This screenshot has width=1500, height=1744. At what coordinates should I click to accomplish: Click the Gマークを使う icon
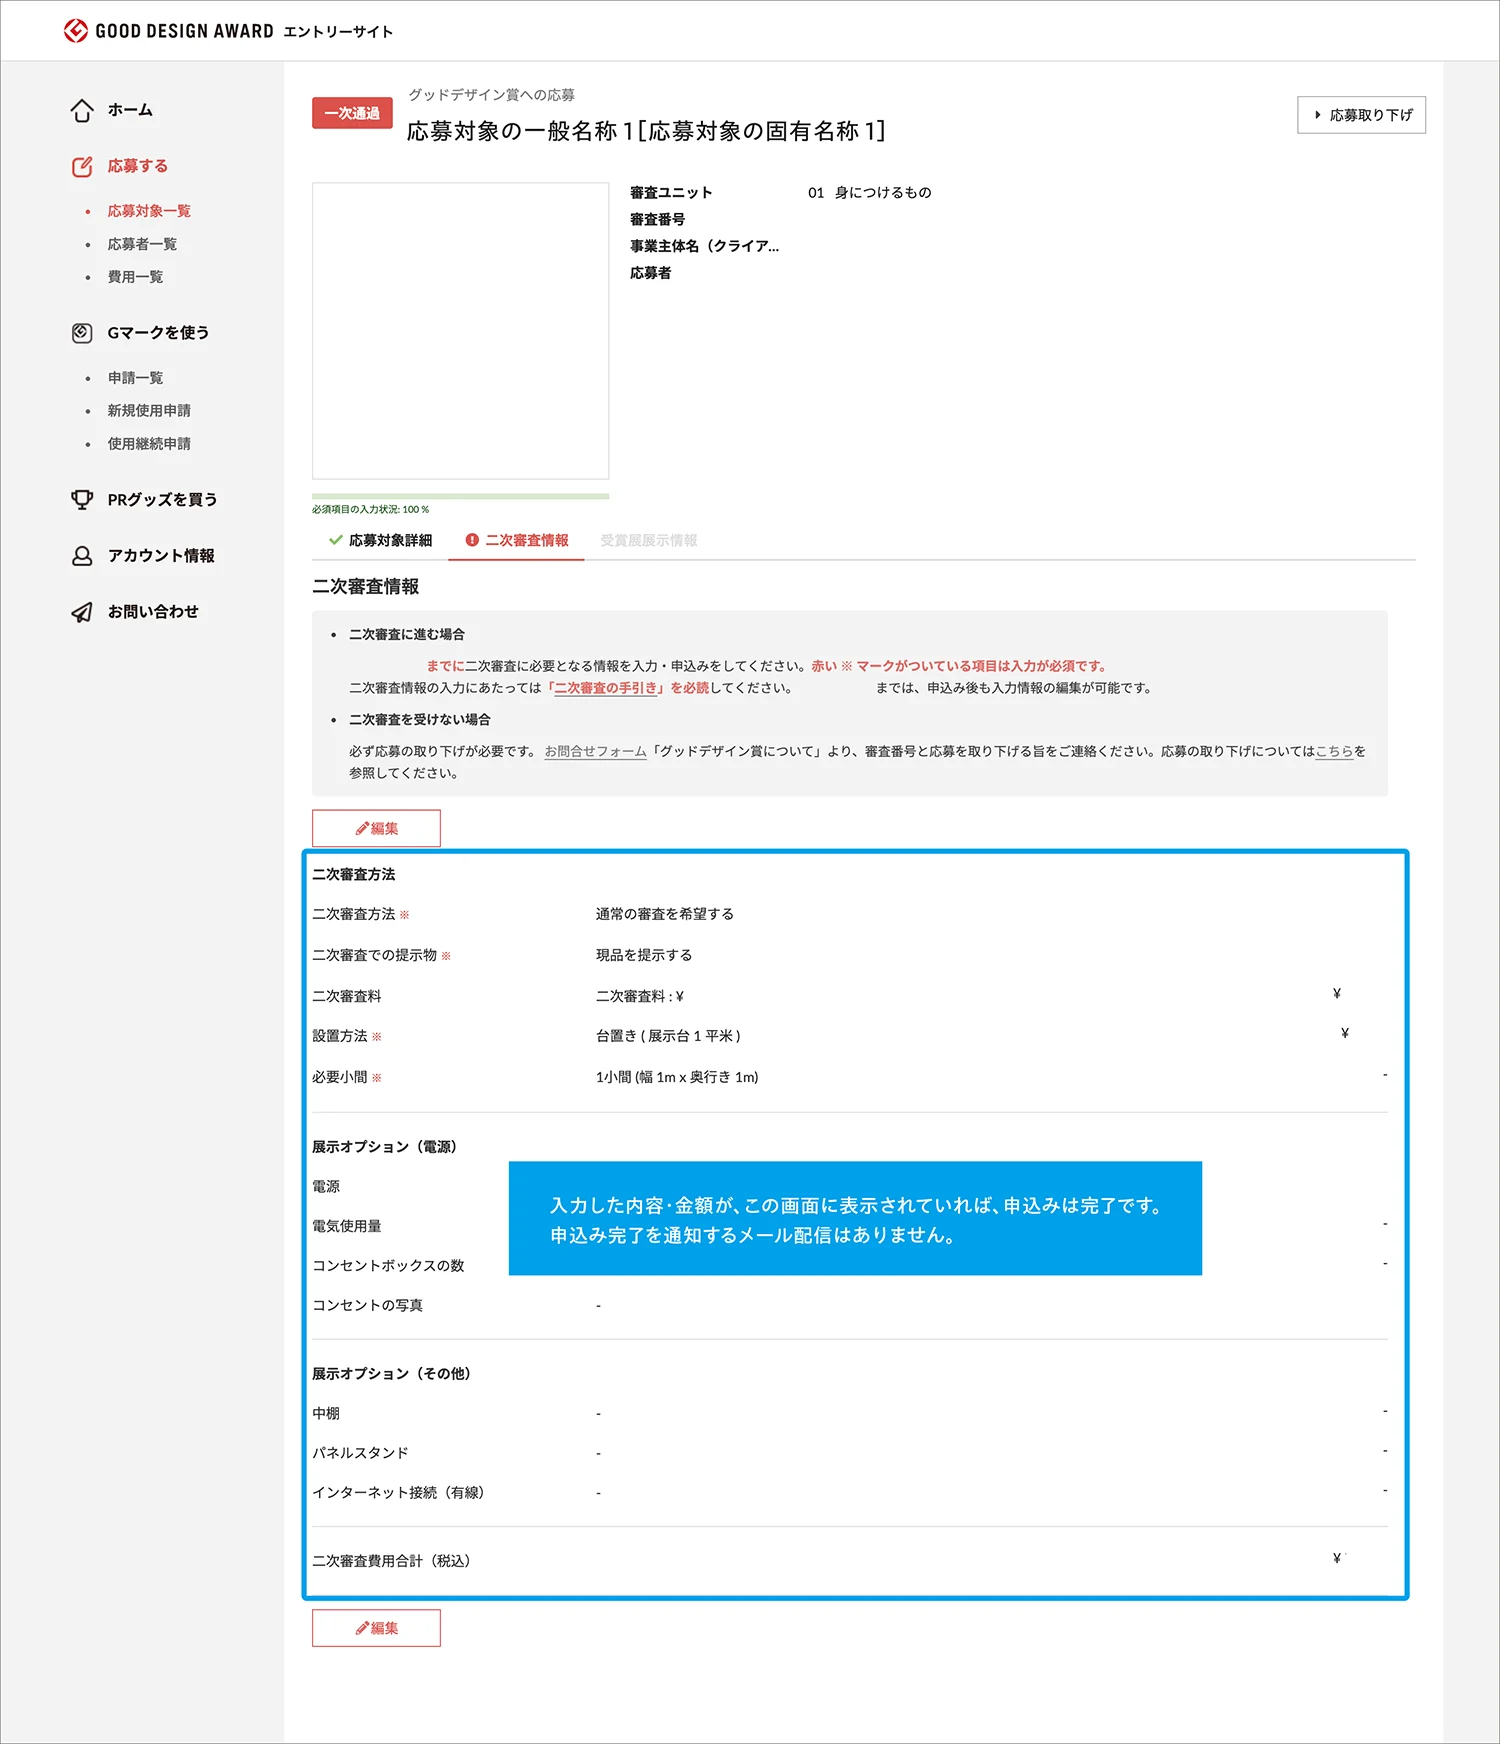coord(82,332)
